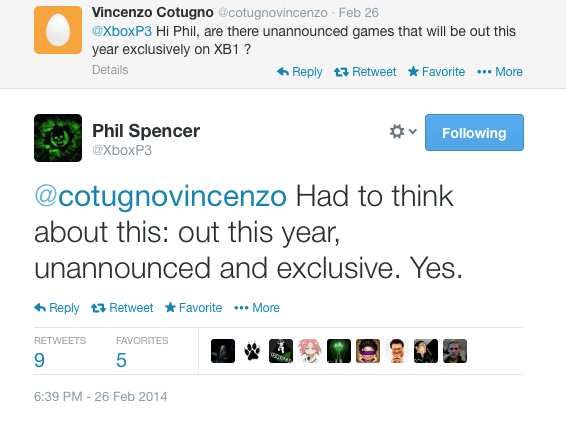The width and height of the screenshot is (566, 429).
Task: Open More options on Vincenzo's tweet
Action: tap(500, 72)
